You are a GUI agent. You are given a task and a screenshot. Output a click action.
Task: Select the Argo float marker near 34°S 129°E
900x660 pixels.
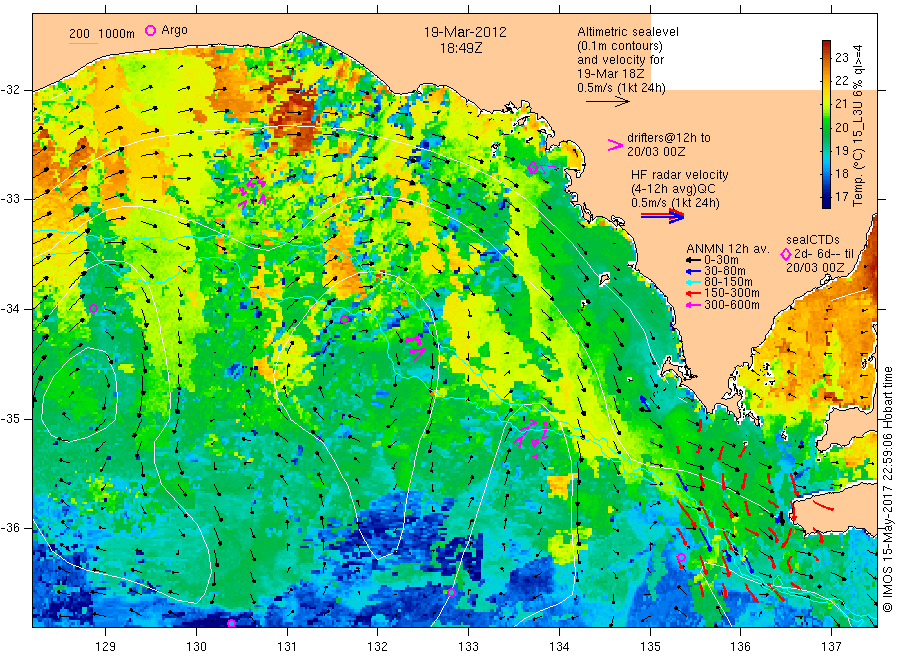tap(94, 308)
